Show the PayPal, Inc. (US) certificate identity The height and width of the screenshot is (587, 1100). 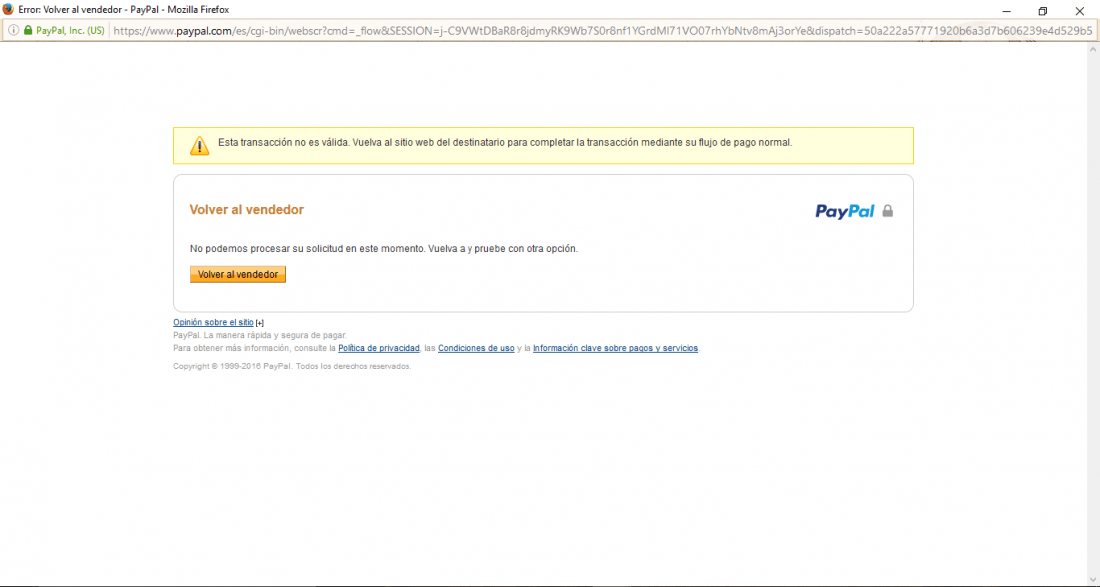coord(70,31)
